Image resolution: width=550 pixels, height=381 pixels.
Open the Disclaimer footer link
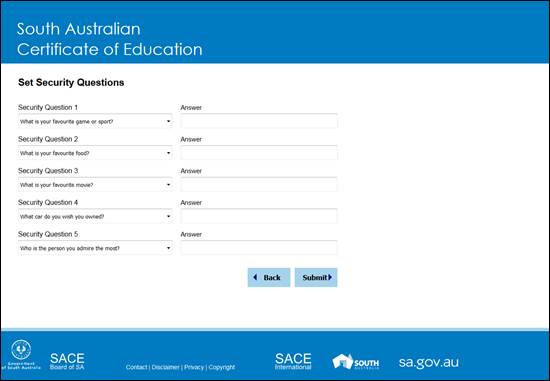166,367
